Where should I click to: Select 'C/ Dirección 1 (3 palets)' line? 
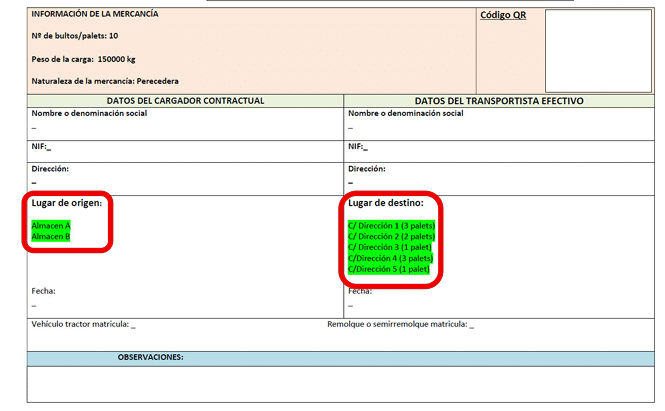pos(391,226)
